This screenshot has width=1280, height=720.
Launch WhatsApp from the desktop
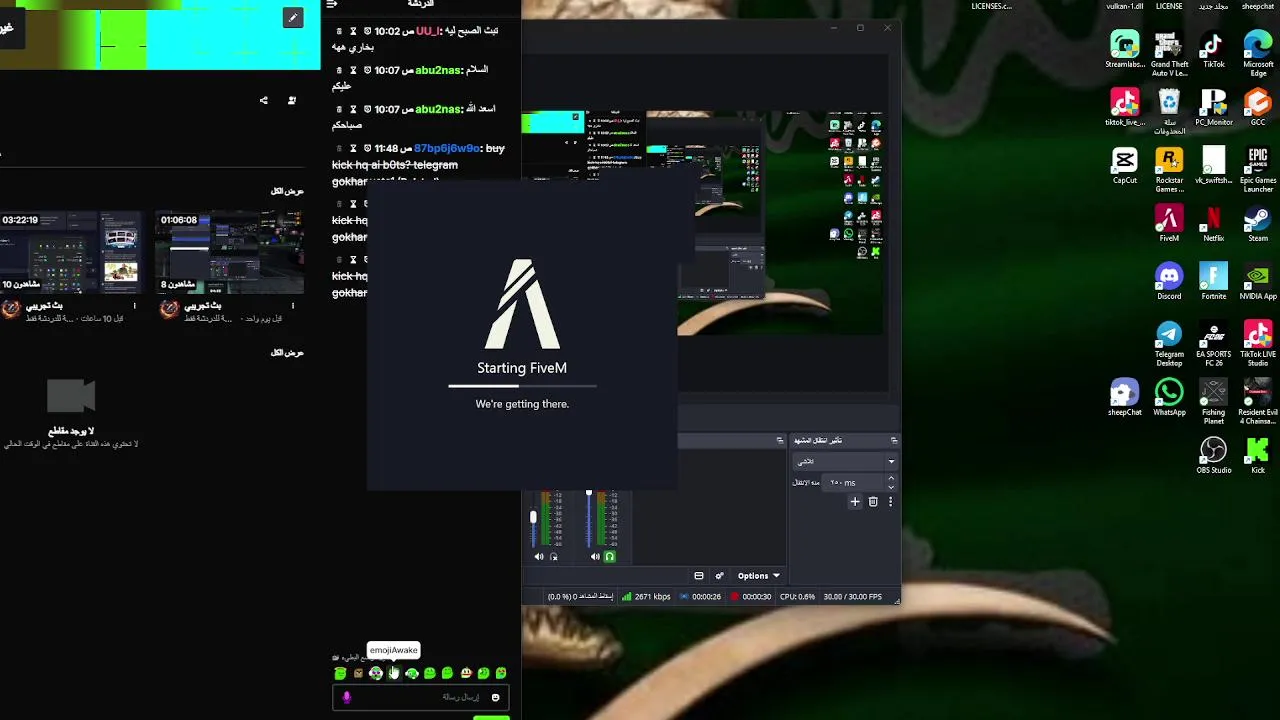click(x=1169, y=398)
